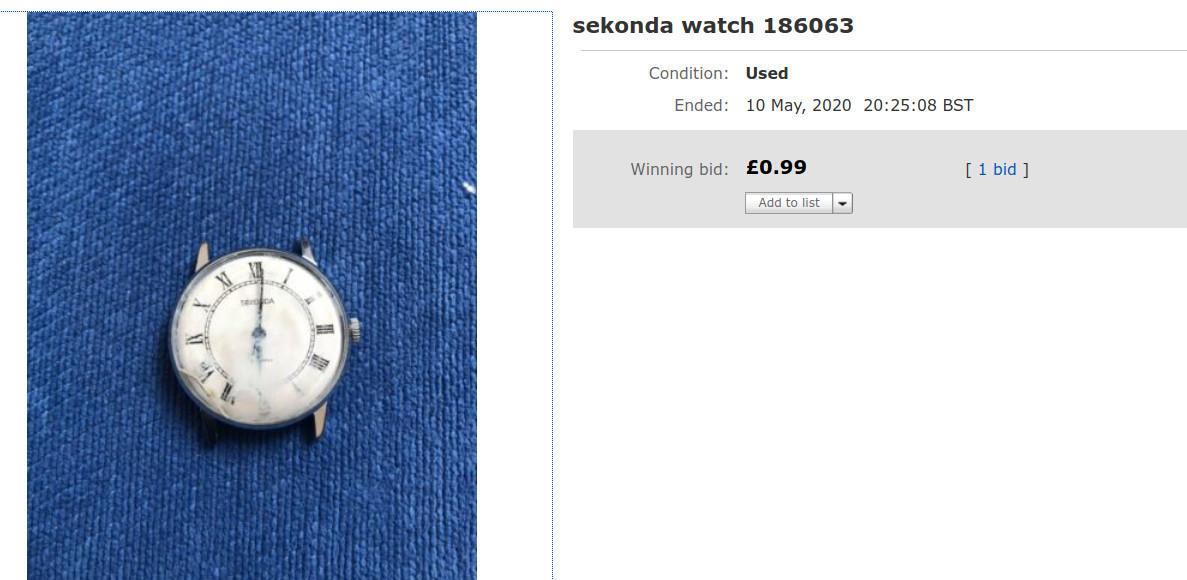The image size is (1187, 580).
Task: Click the XII numeral on watch dial
Action: tap(256, 270)
